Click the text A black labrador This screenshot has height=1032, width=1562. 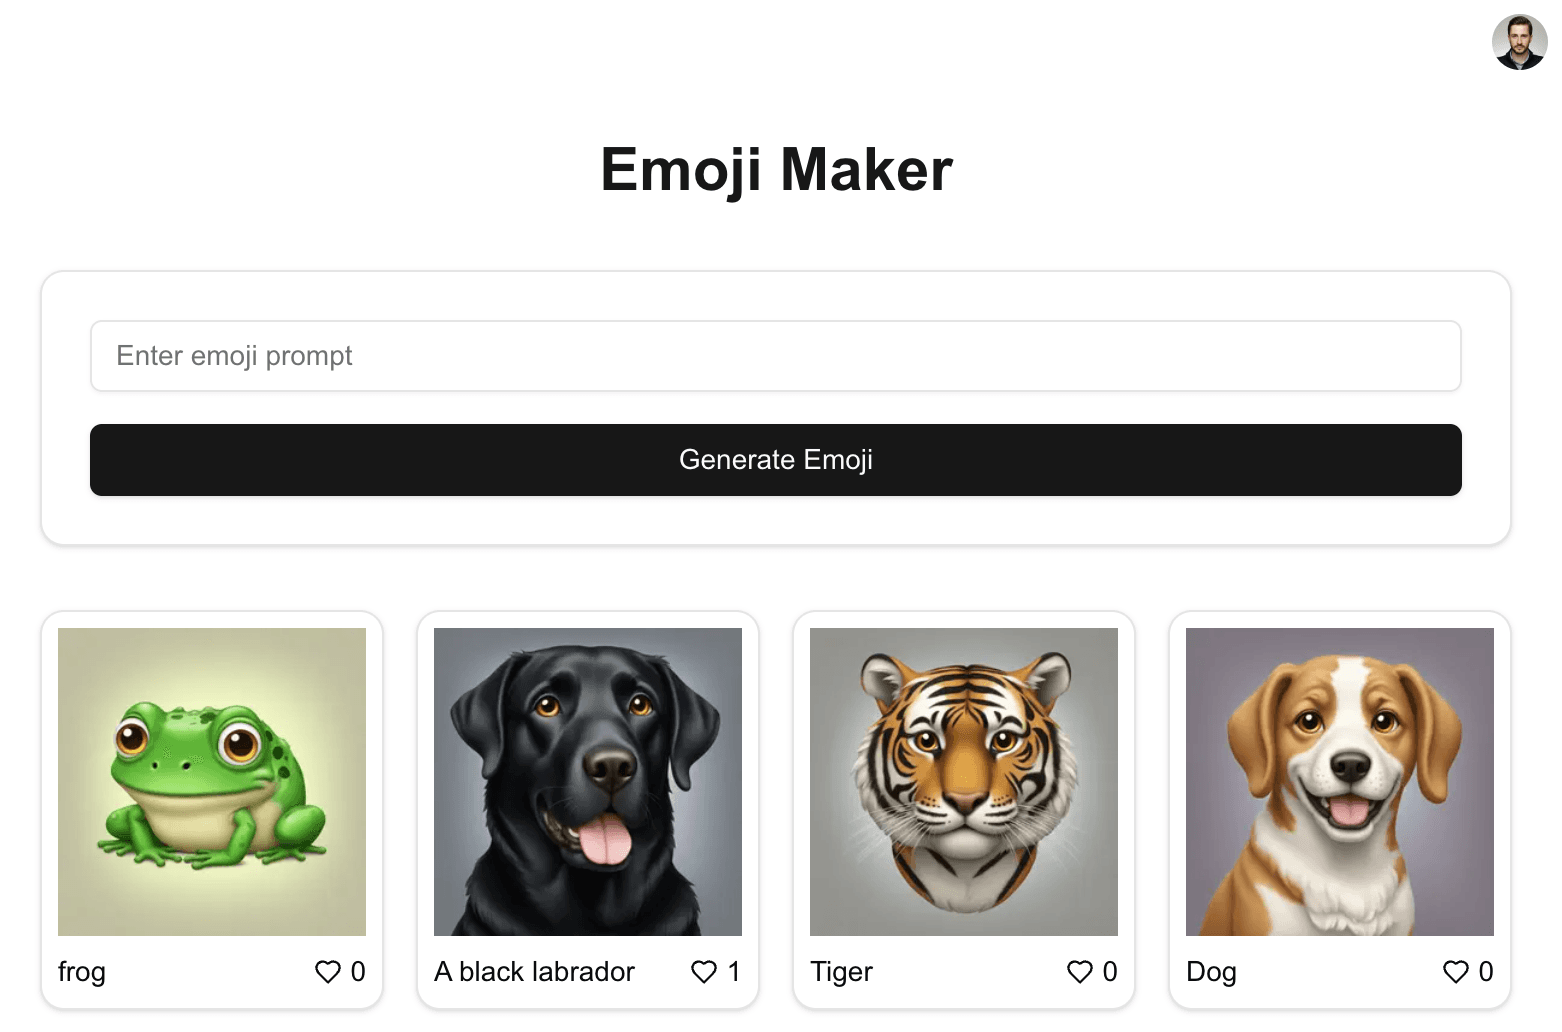click(x=534, y=971)
